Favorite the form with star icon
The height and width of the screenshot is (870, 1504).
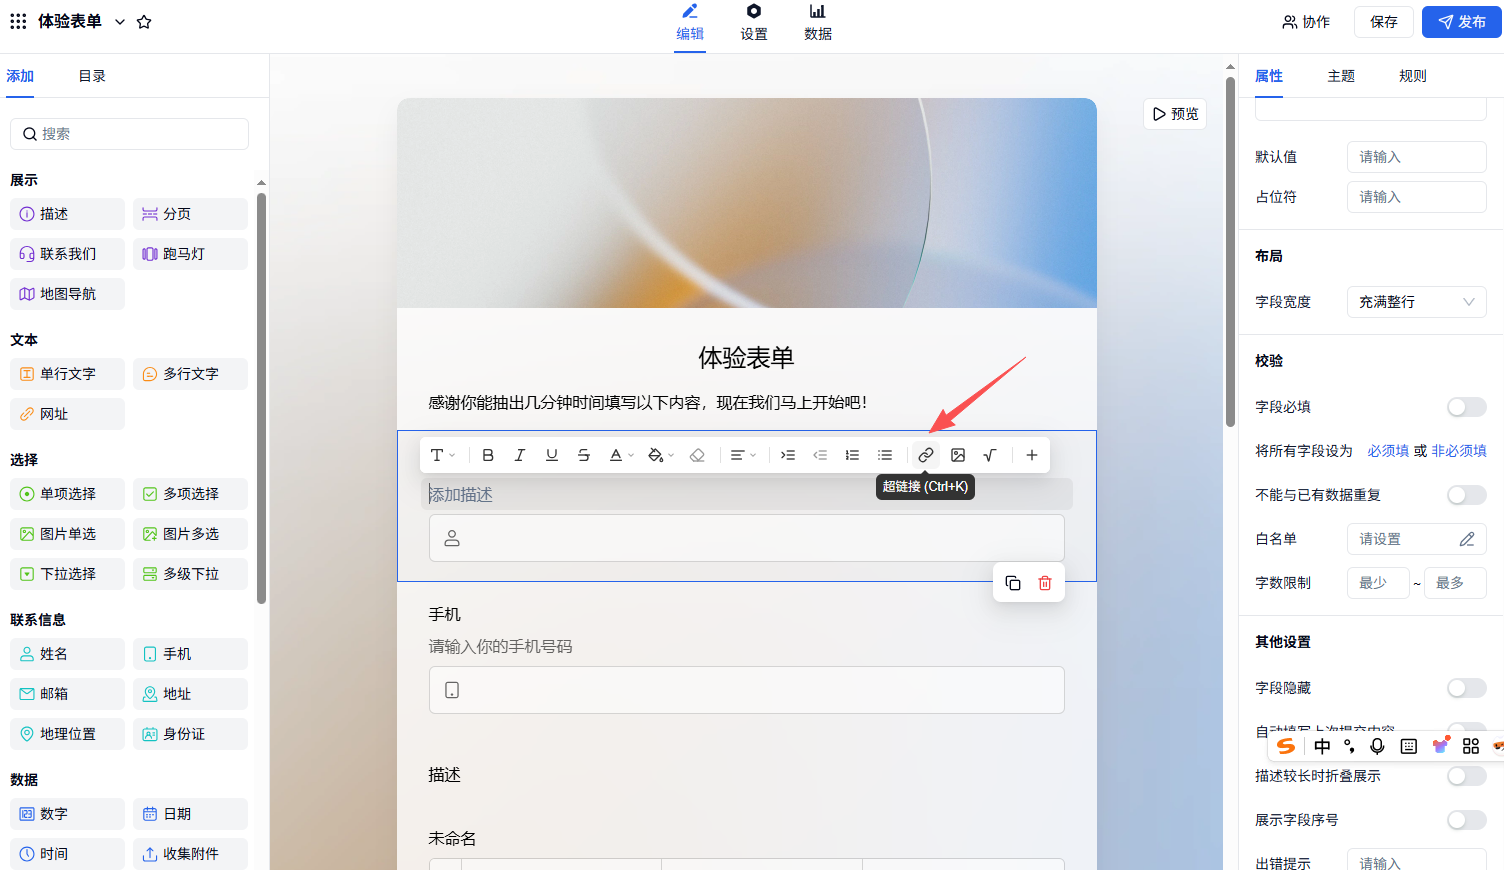point(144,22)
